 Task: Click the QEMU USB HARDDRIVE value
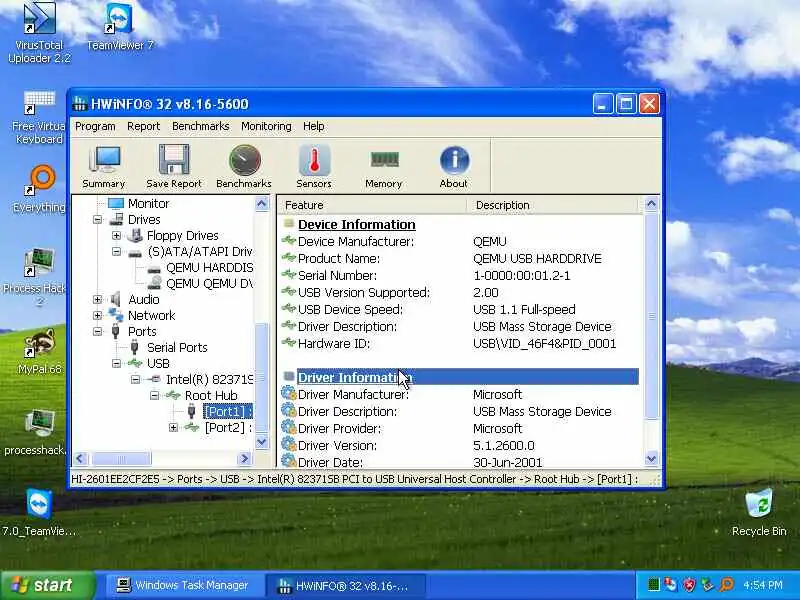(537, 259)
